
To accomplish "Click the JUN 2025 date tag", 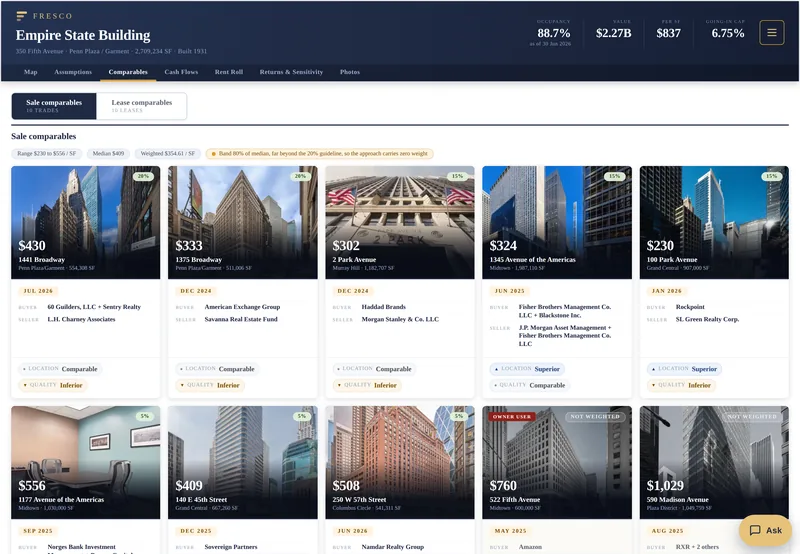I will (x=510, y=291).
